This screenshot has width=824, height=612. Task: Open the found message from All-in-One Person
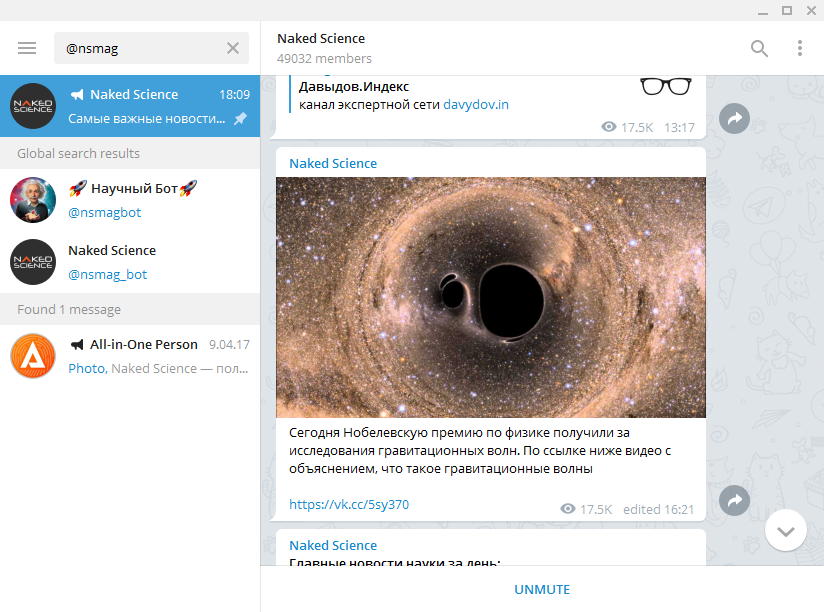click(150, 356)
